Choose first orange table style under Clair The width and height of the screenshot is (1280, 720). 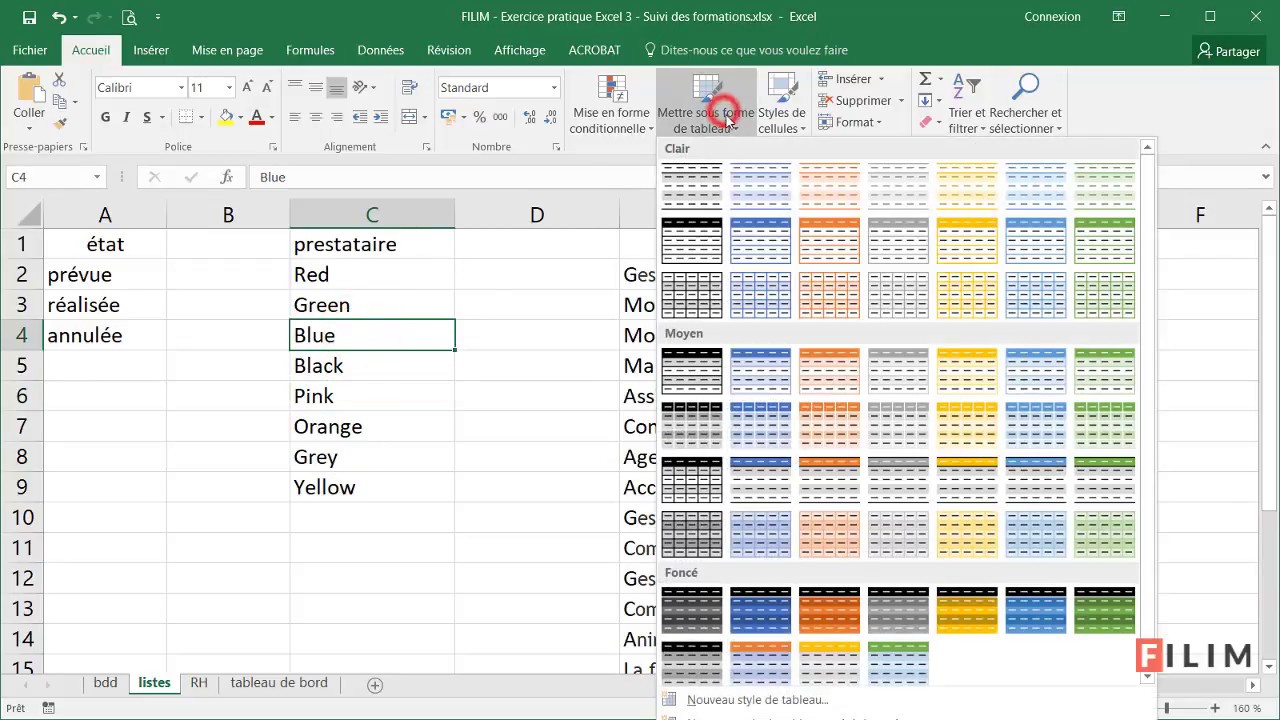coord(829,186)
